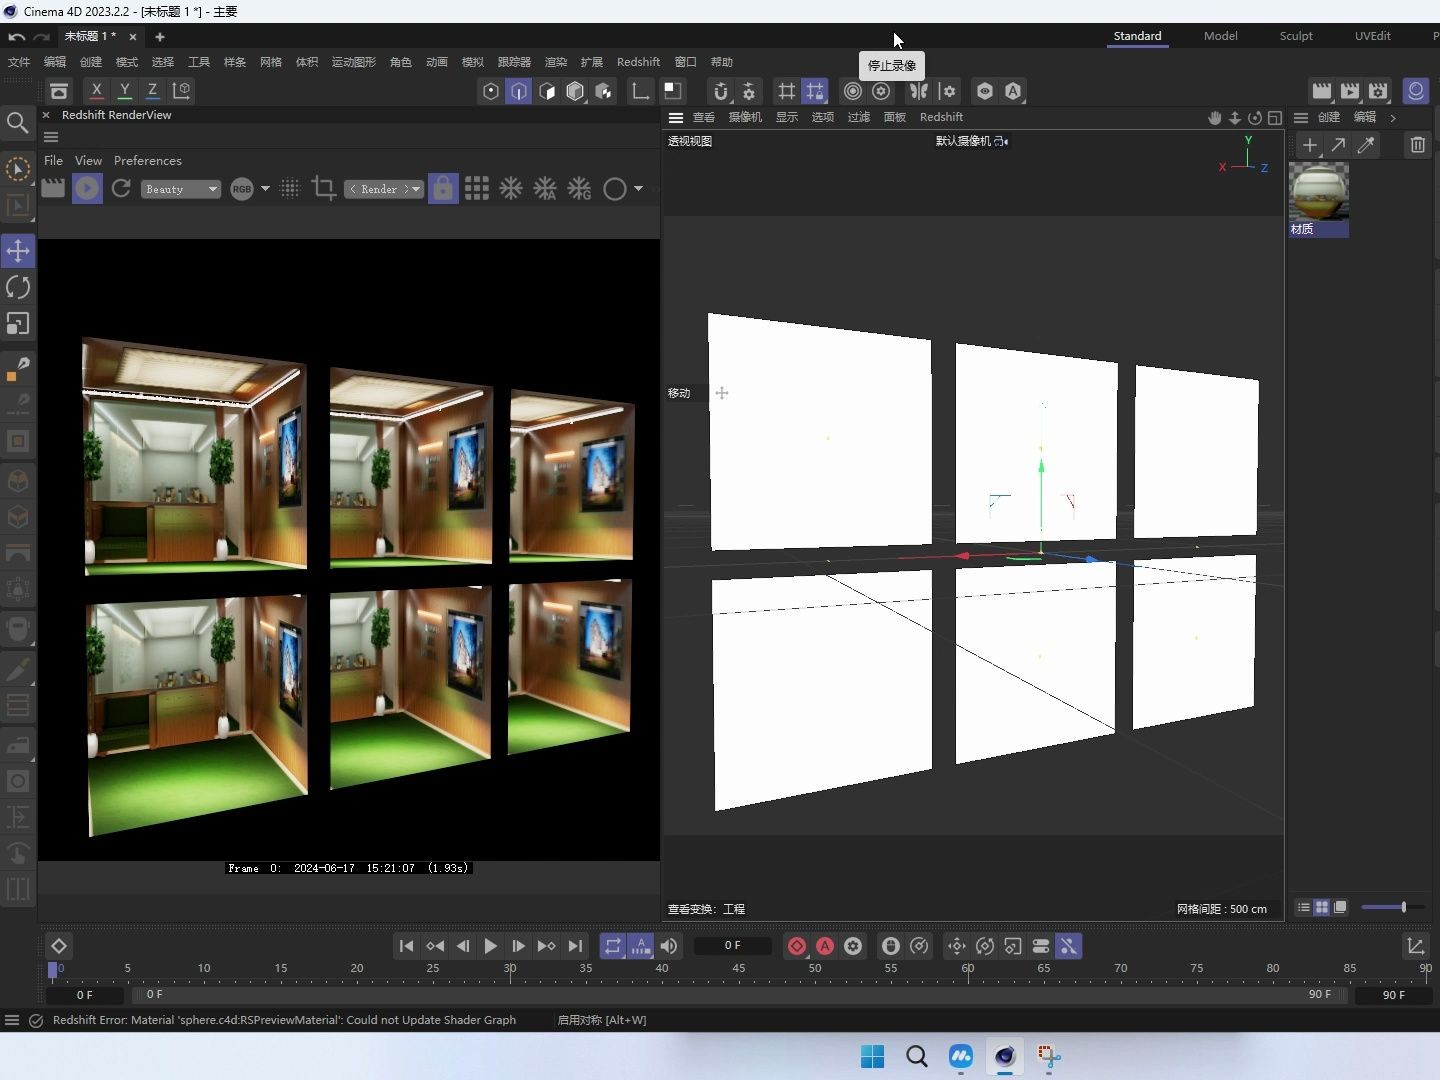This screenshot has width=1440, height=1080.
Task: Go to the start of animation
Action: point(406,946)
